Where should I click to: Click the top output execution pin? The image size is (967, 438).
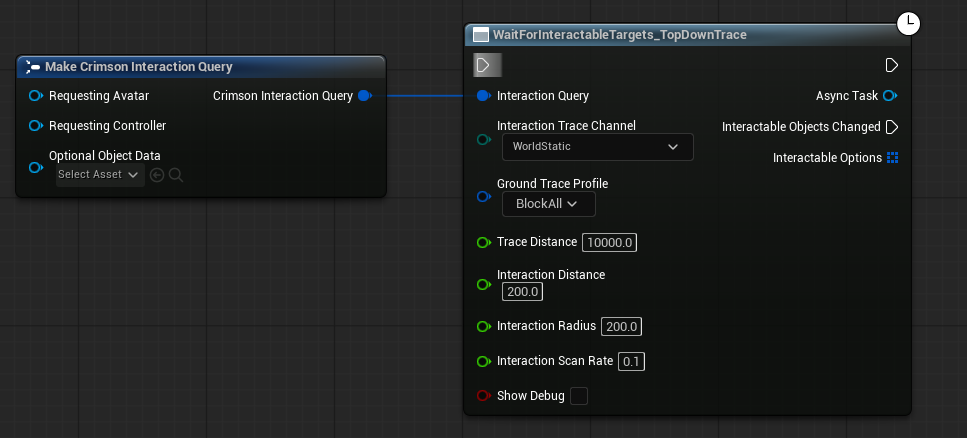click(891, 65)
